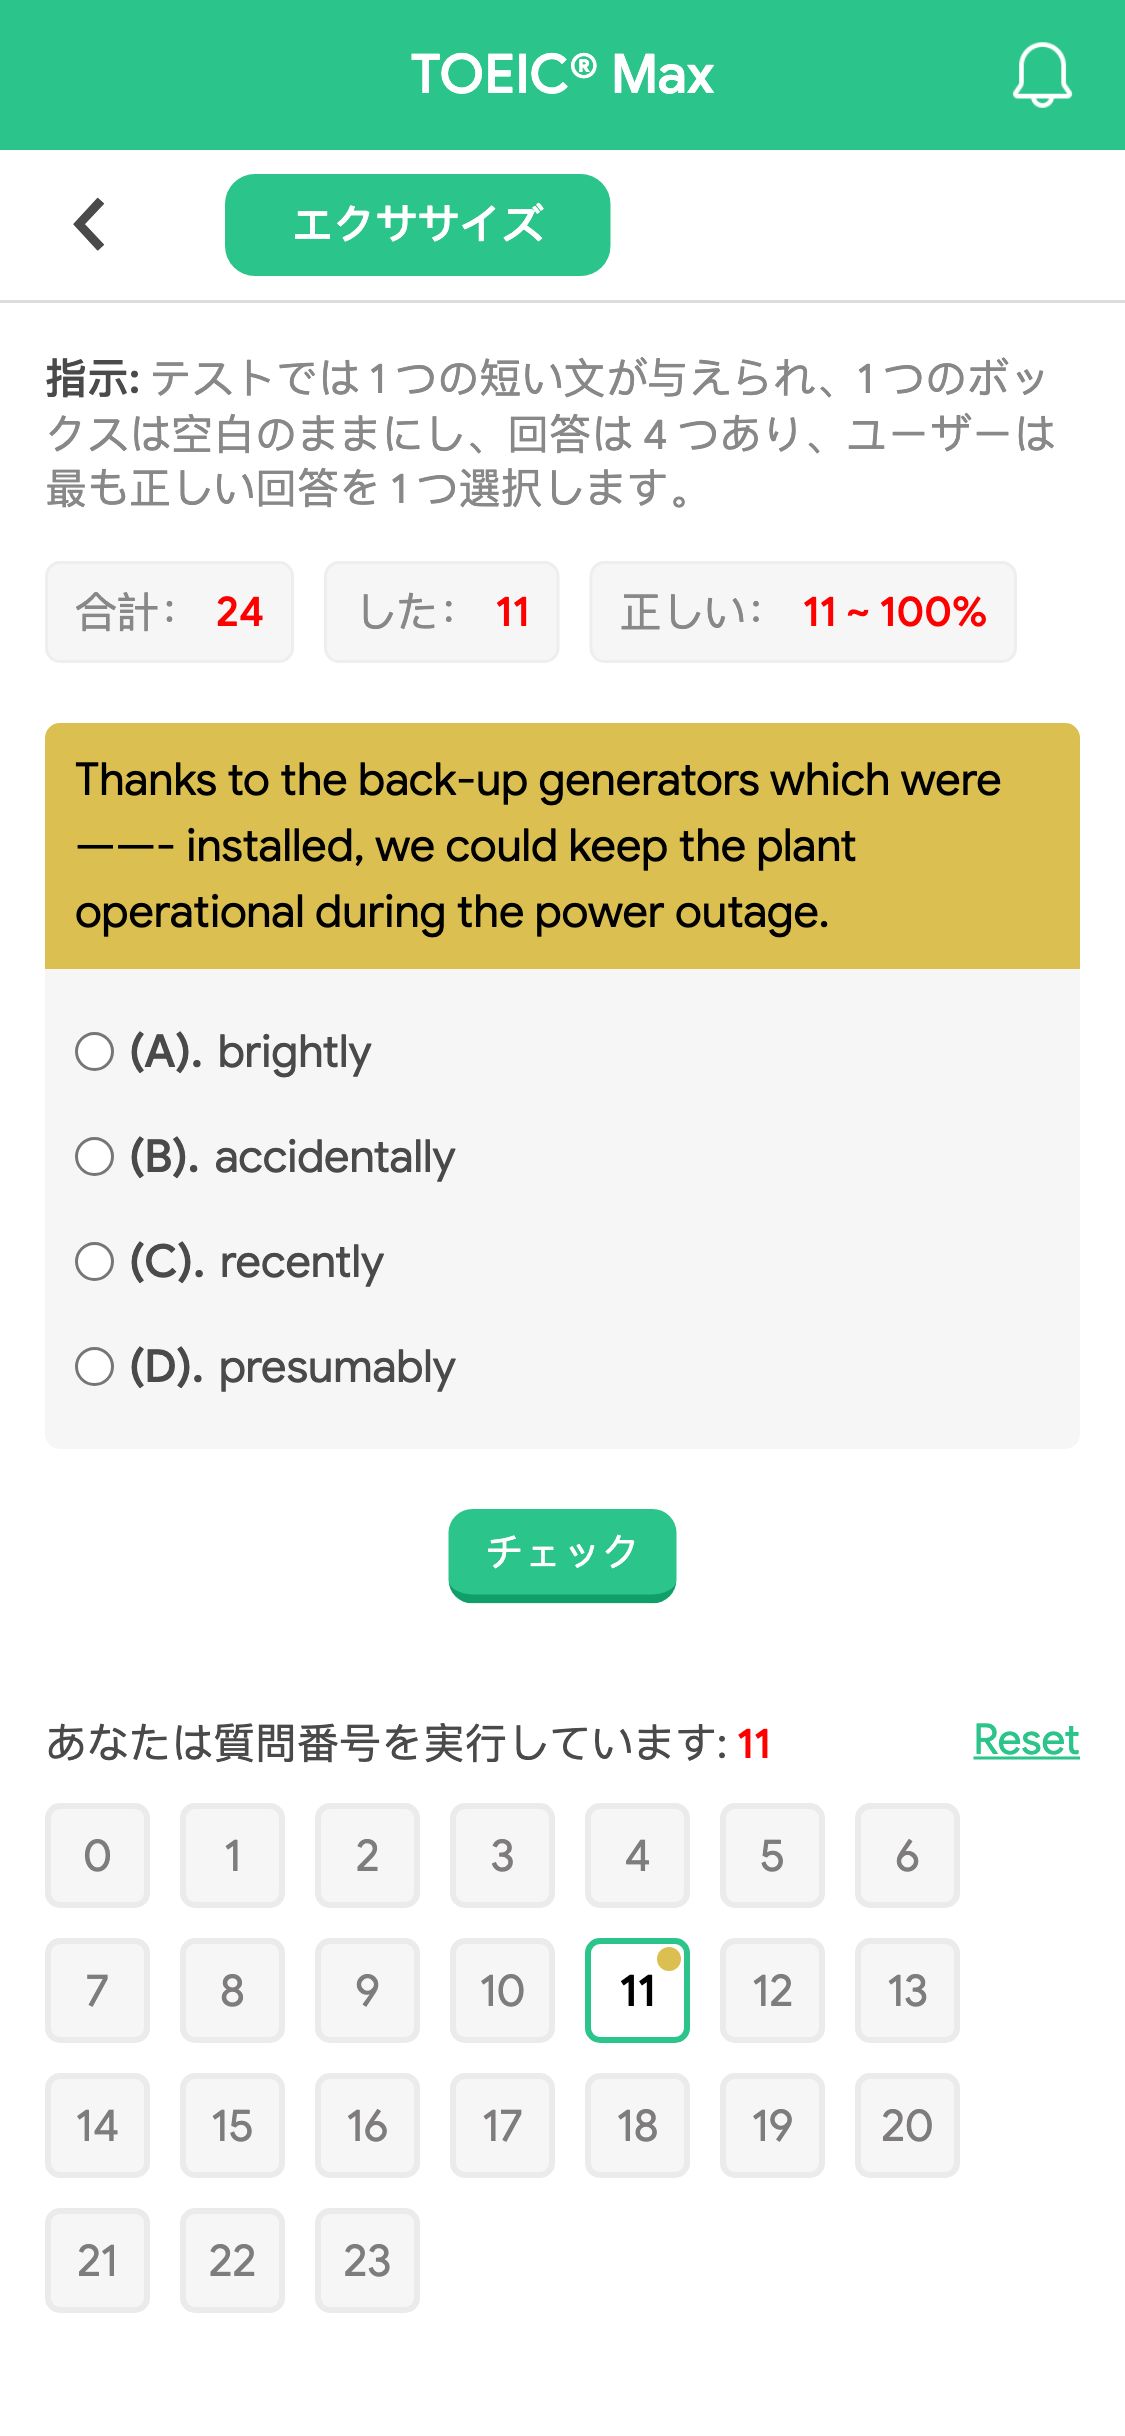The width and height of the screenshot is (1125, 2436).
Task: Jump to question number 0
Action: [97, 1856]
